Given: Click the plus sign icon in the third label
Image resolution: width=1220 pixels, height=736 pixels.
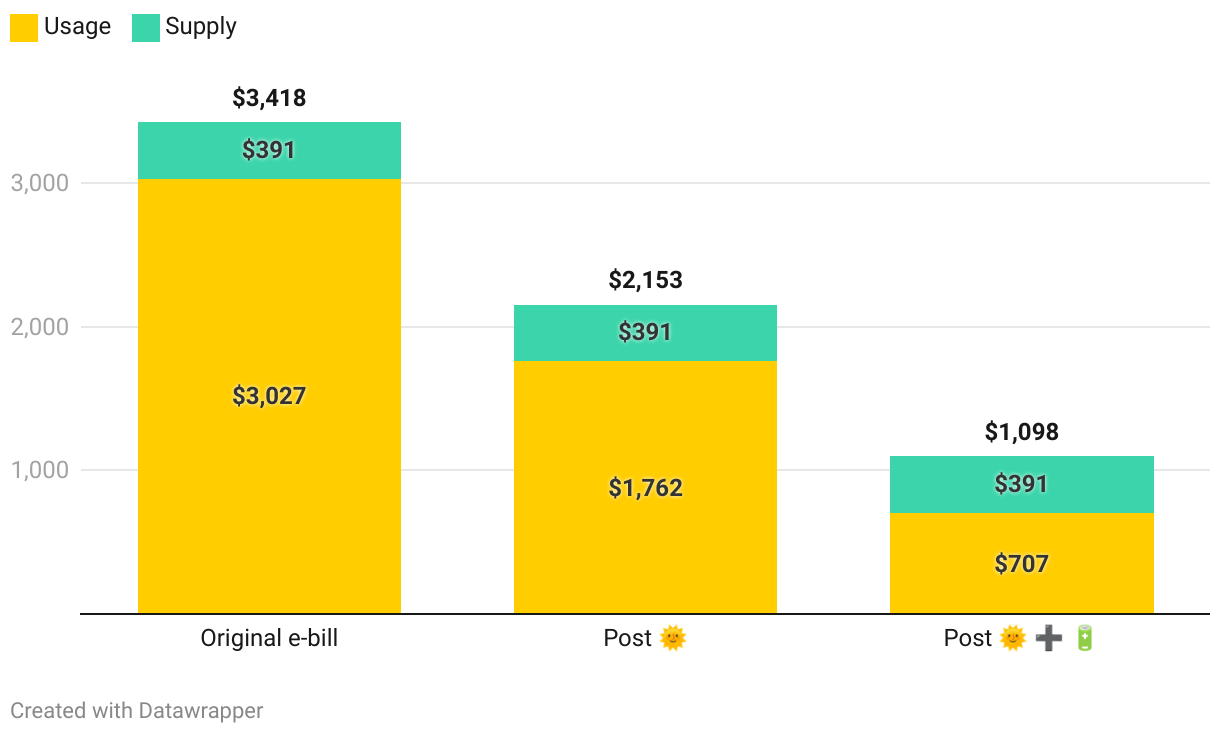Looking at the screenshot, I should pos(1049,638).
